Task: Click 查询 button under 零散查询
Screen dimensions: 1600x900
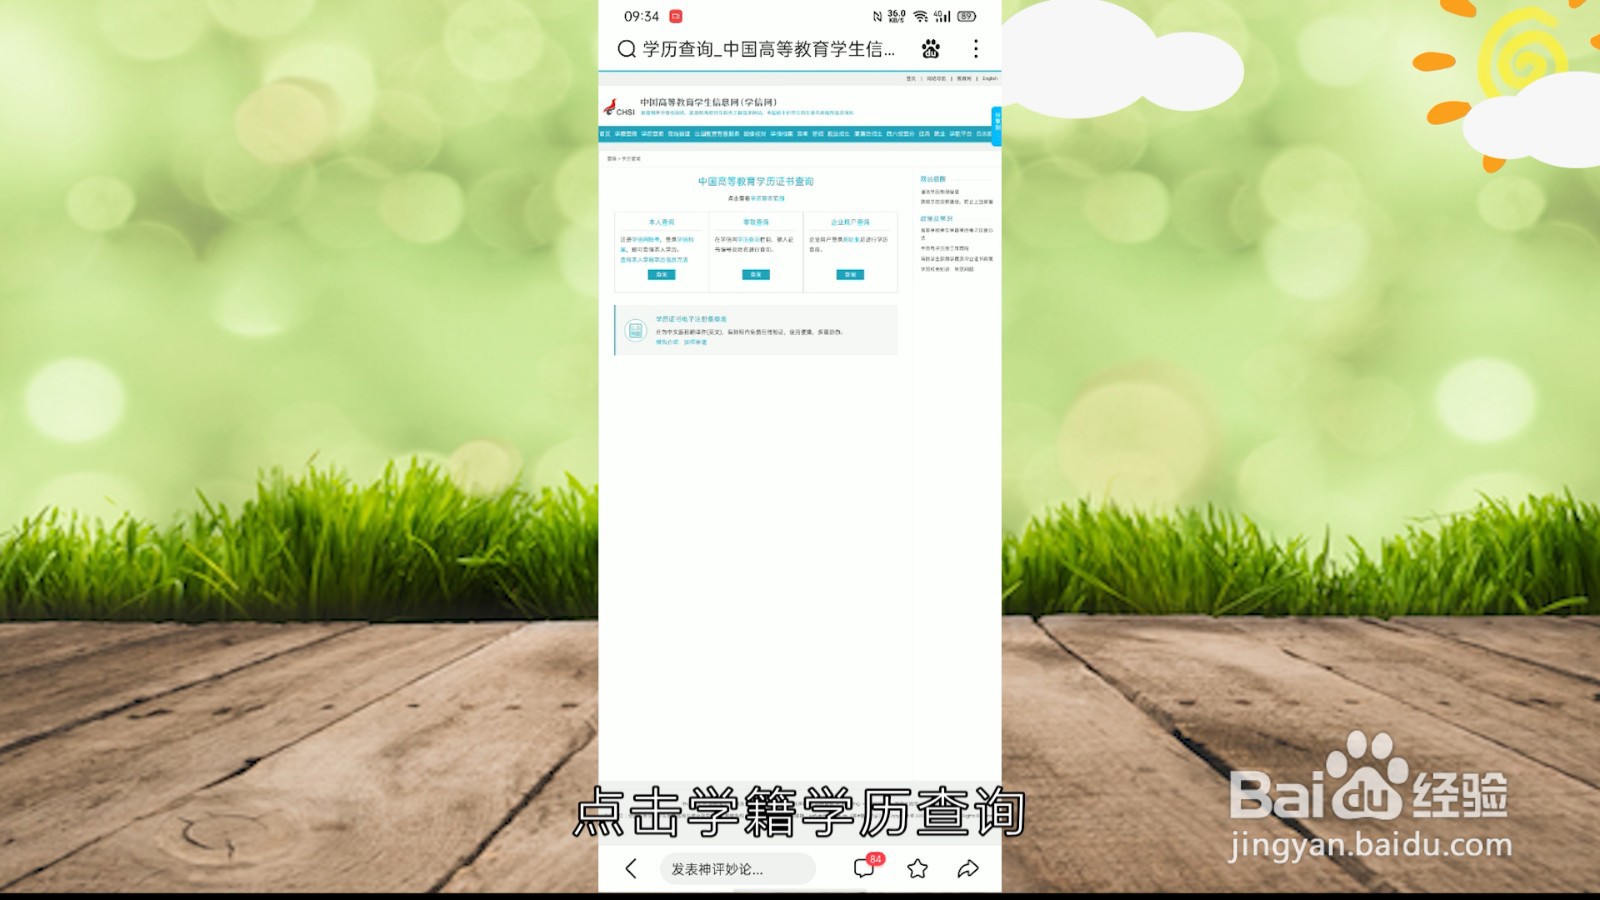Action: point(756,274)
